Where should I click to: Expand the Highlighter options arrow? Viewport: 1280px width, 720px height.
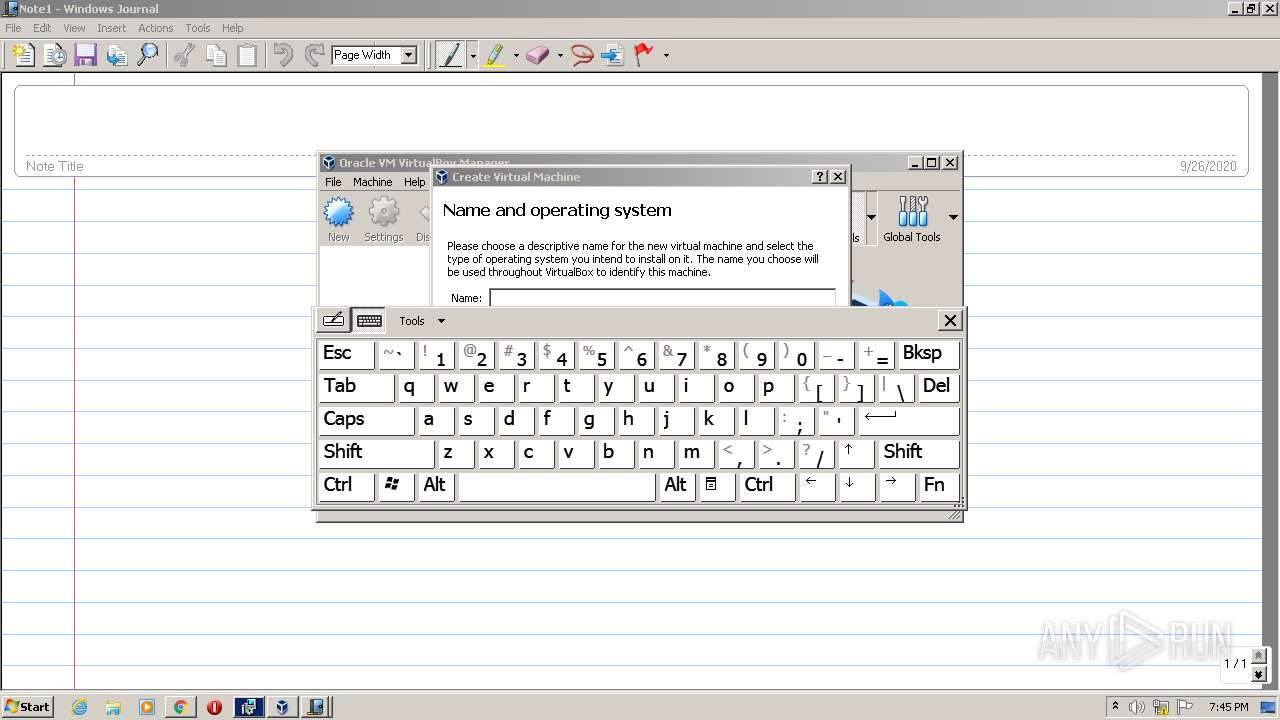coord(516,56)
